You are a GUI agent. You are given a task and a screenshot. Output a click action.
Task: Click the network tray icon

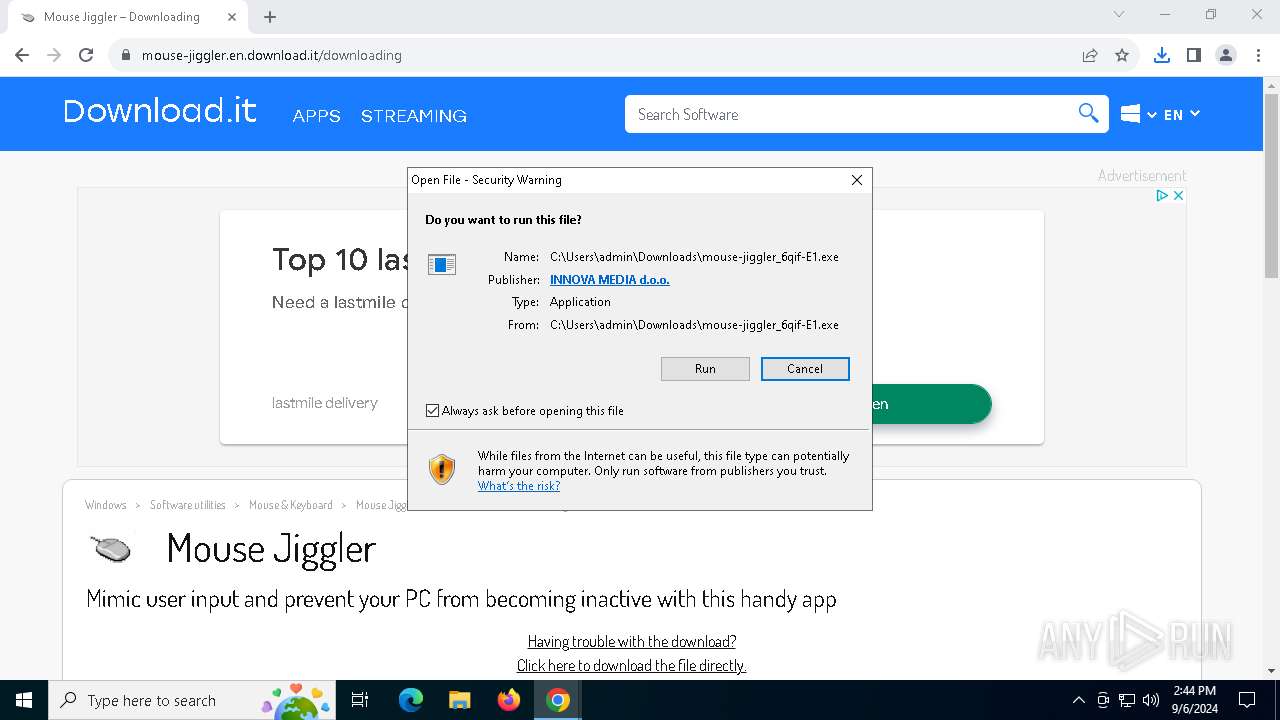(x=1127, y=700)
